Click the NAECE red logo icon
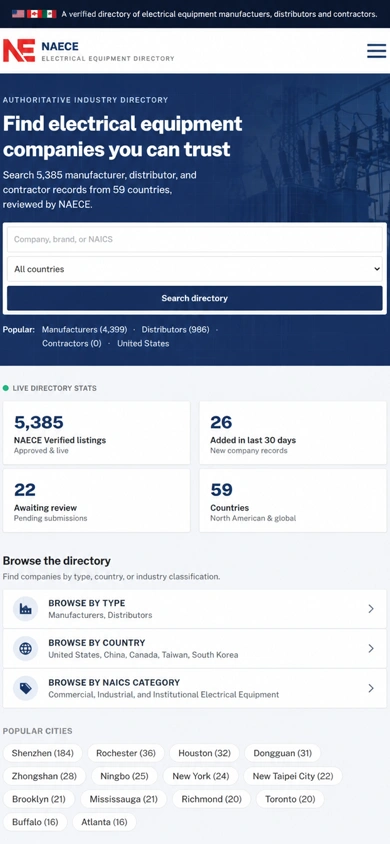390x844 pixels. click(x=19, y=51)
